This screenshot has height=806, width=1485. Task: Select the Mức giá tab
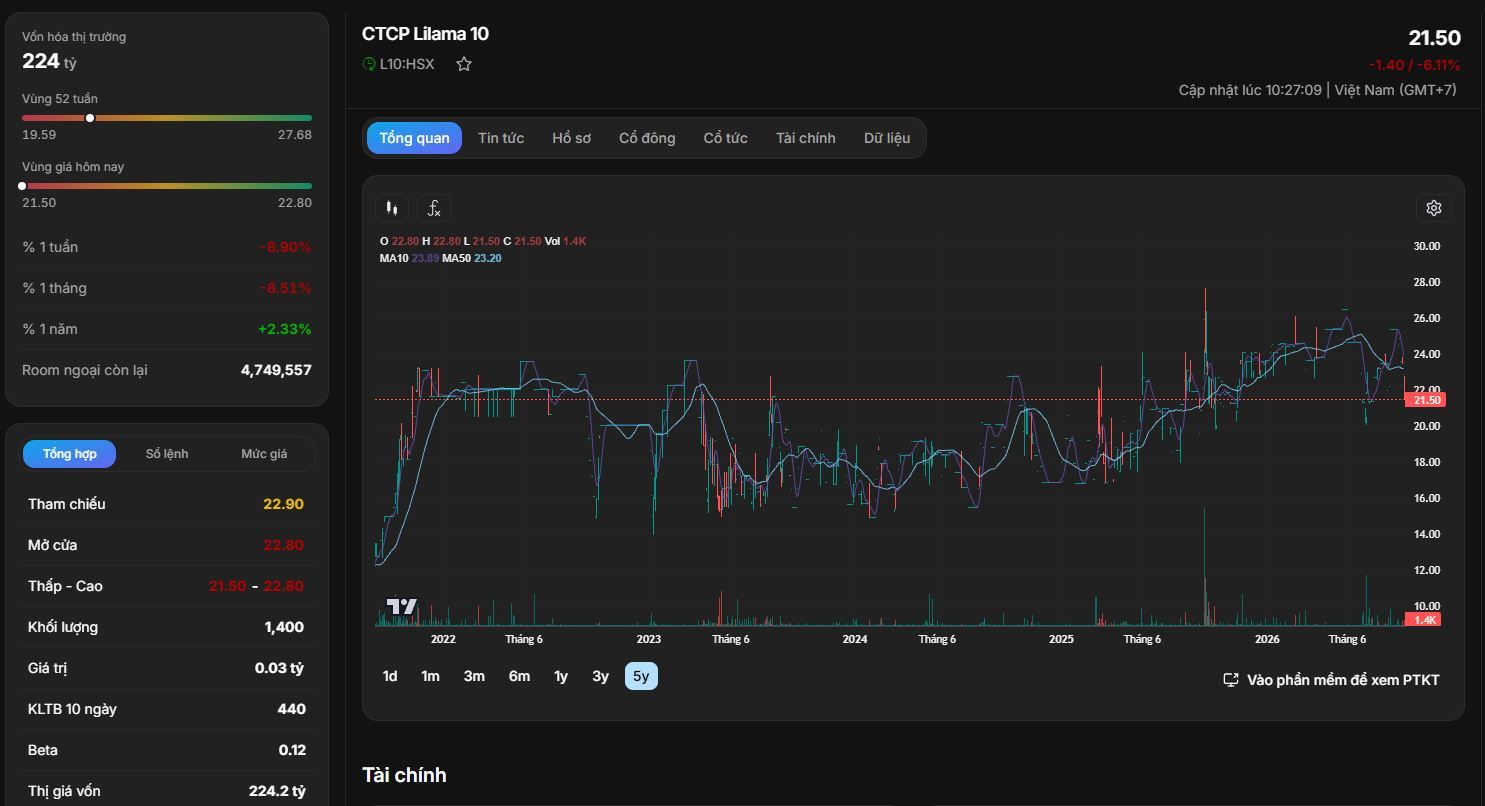coord(264,454)
